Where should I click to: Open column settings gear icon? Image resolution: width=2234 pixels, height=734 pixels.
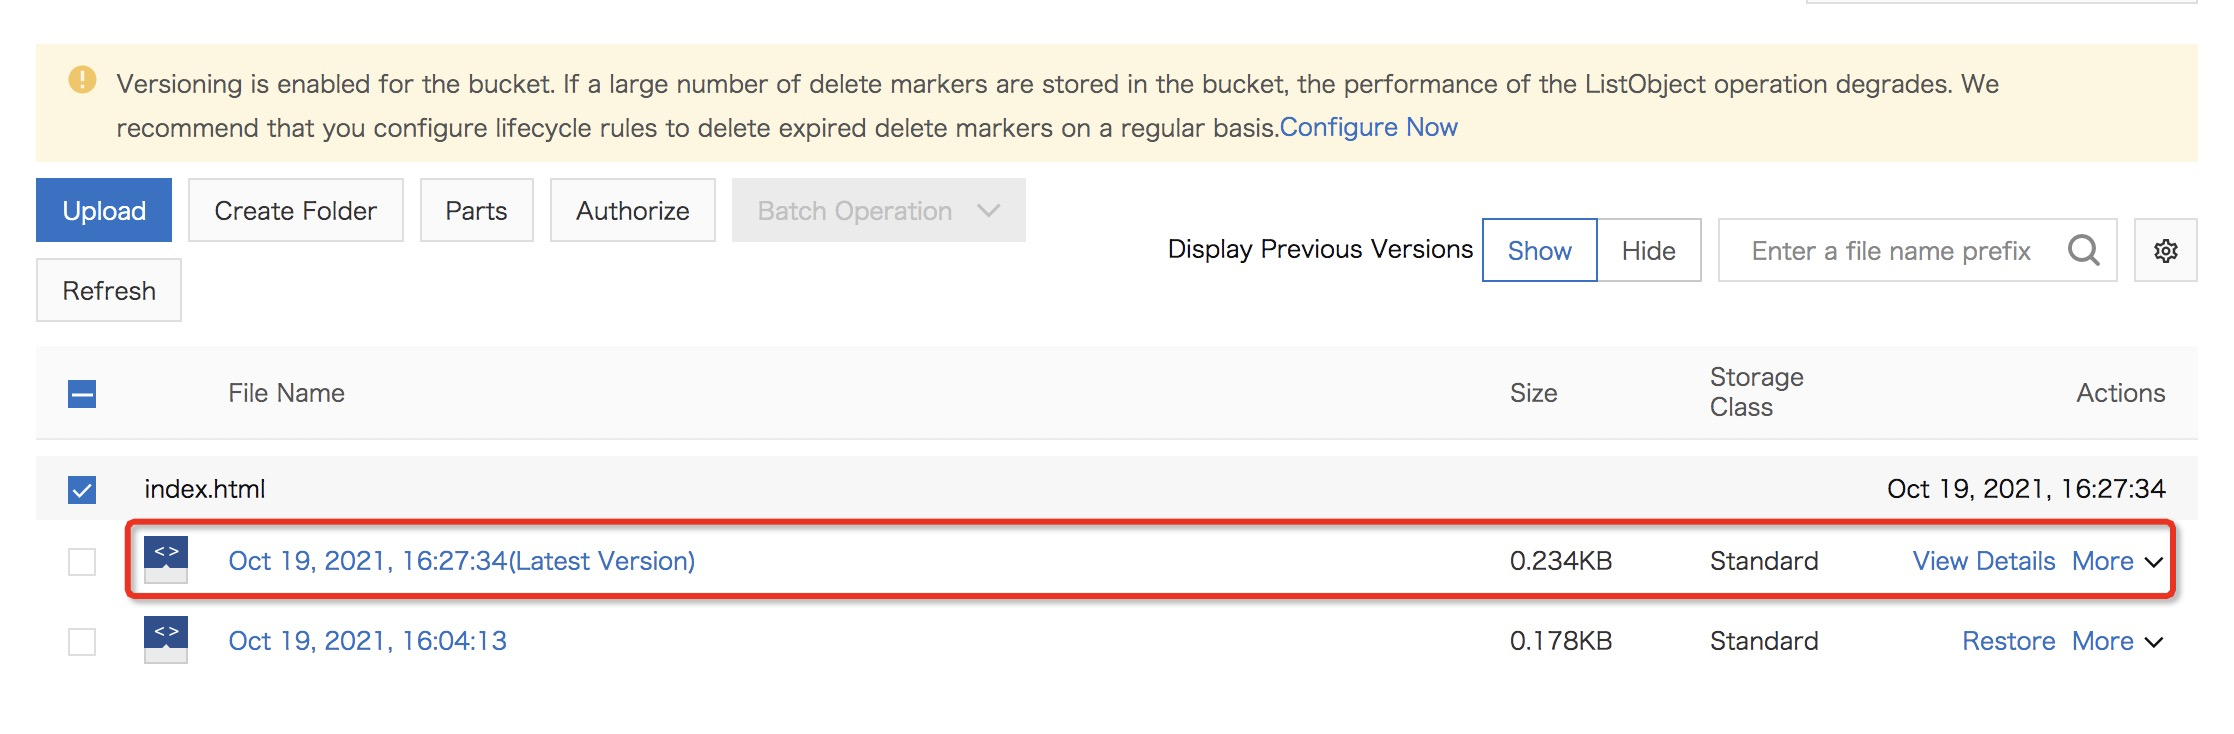point(2165,250)
